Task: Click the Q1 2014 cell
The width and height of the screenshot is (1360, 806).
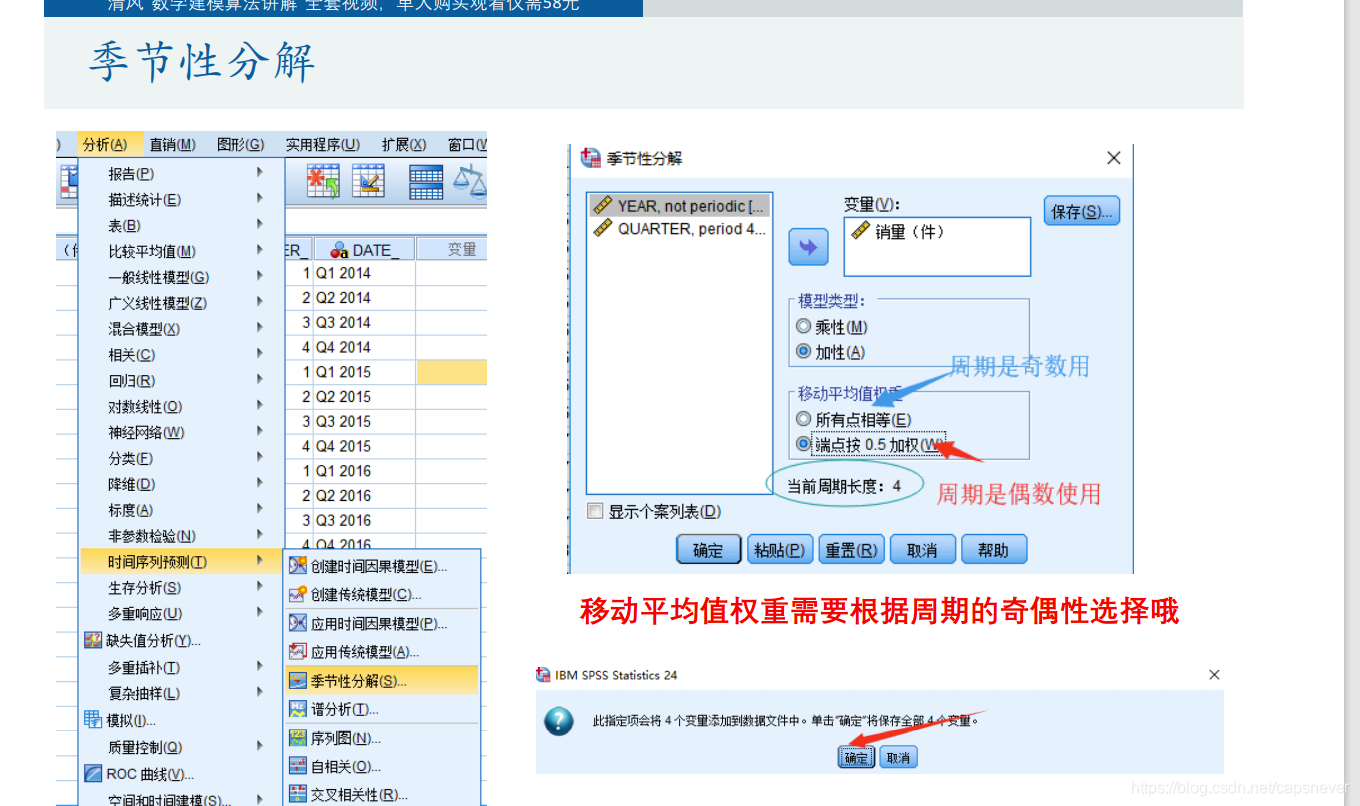Action: pyautogui.click(x=364, y=272)
